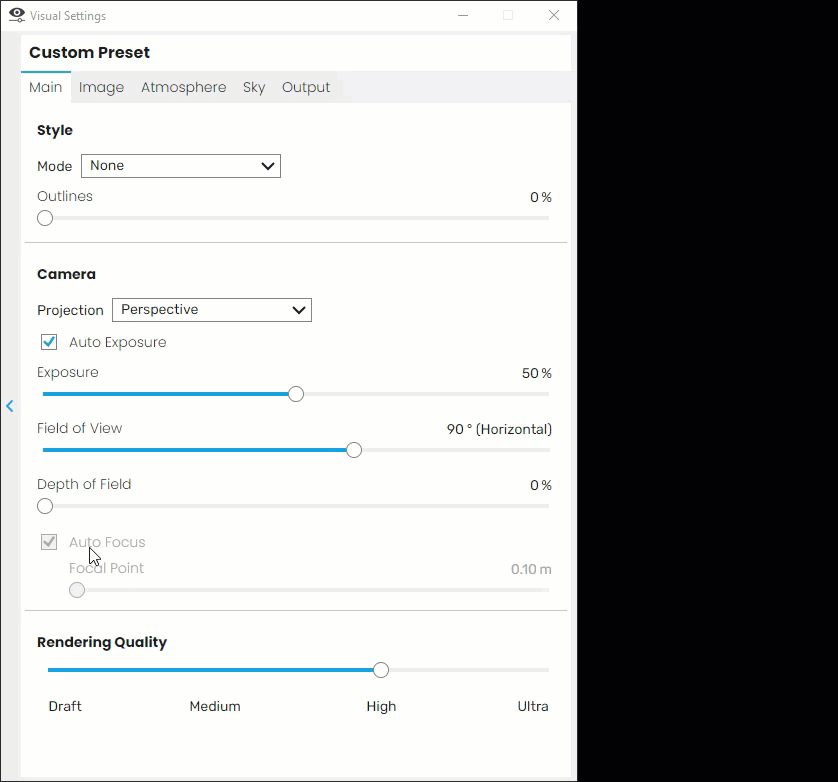Click the Depth of Field slider handle
Screen dimensions: 838x782
pos(45,506)
